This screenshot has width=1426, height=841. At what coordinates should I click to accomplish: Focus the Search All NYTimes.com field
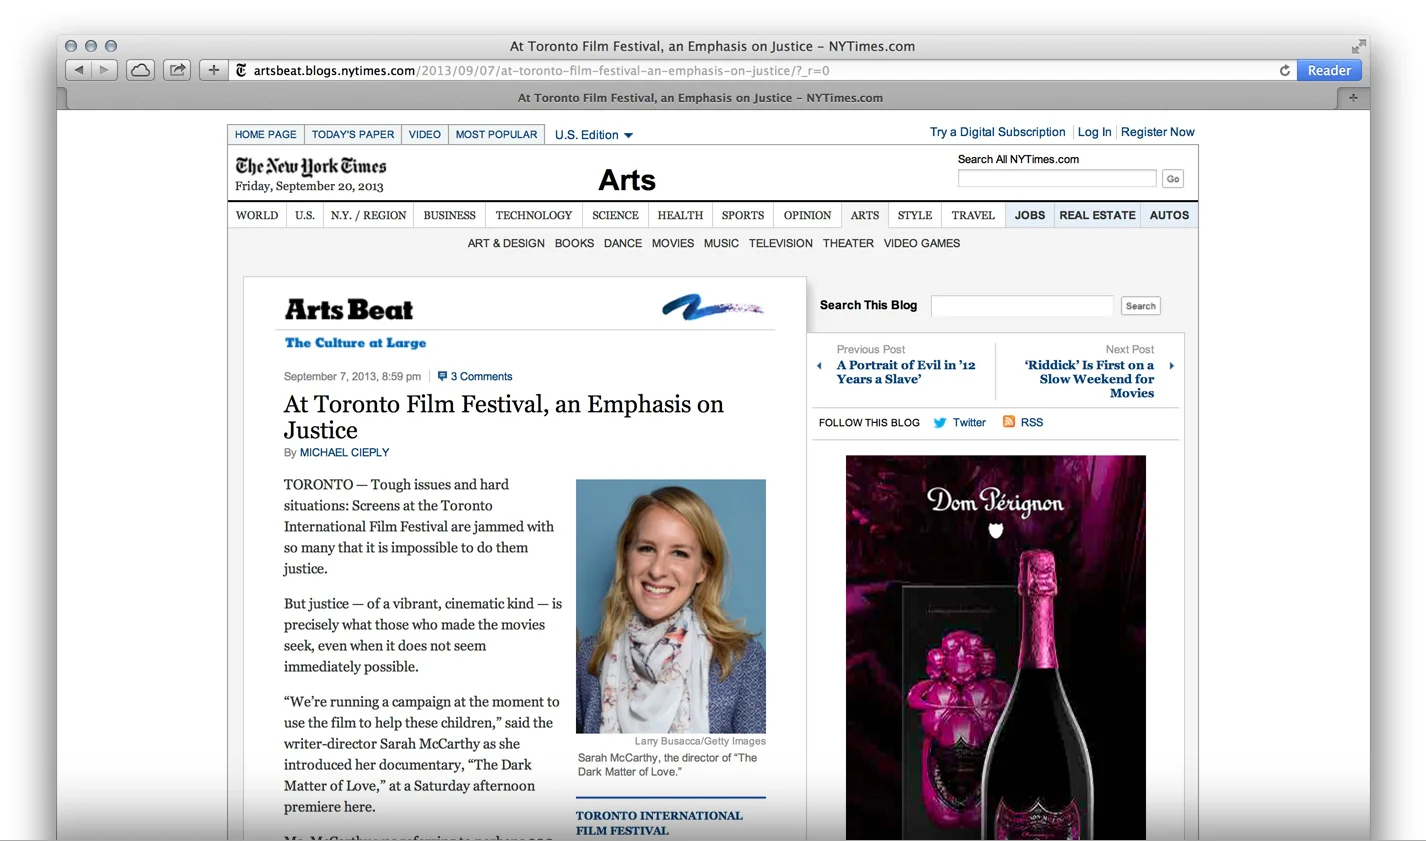(x=1057, y=178)
